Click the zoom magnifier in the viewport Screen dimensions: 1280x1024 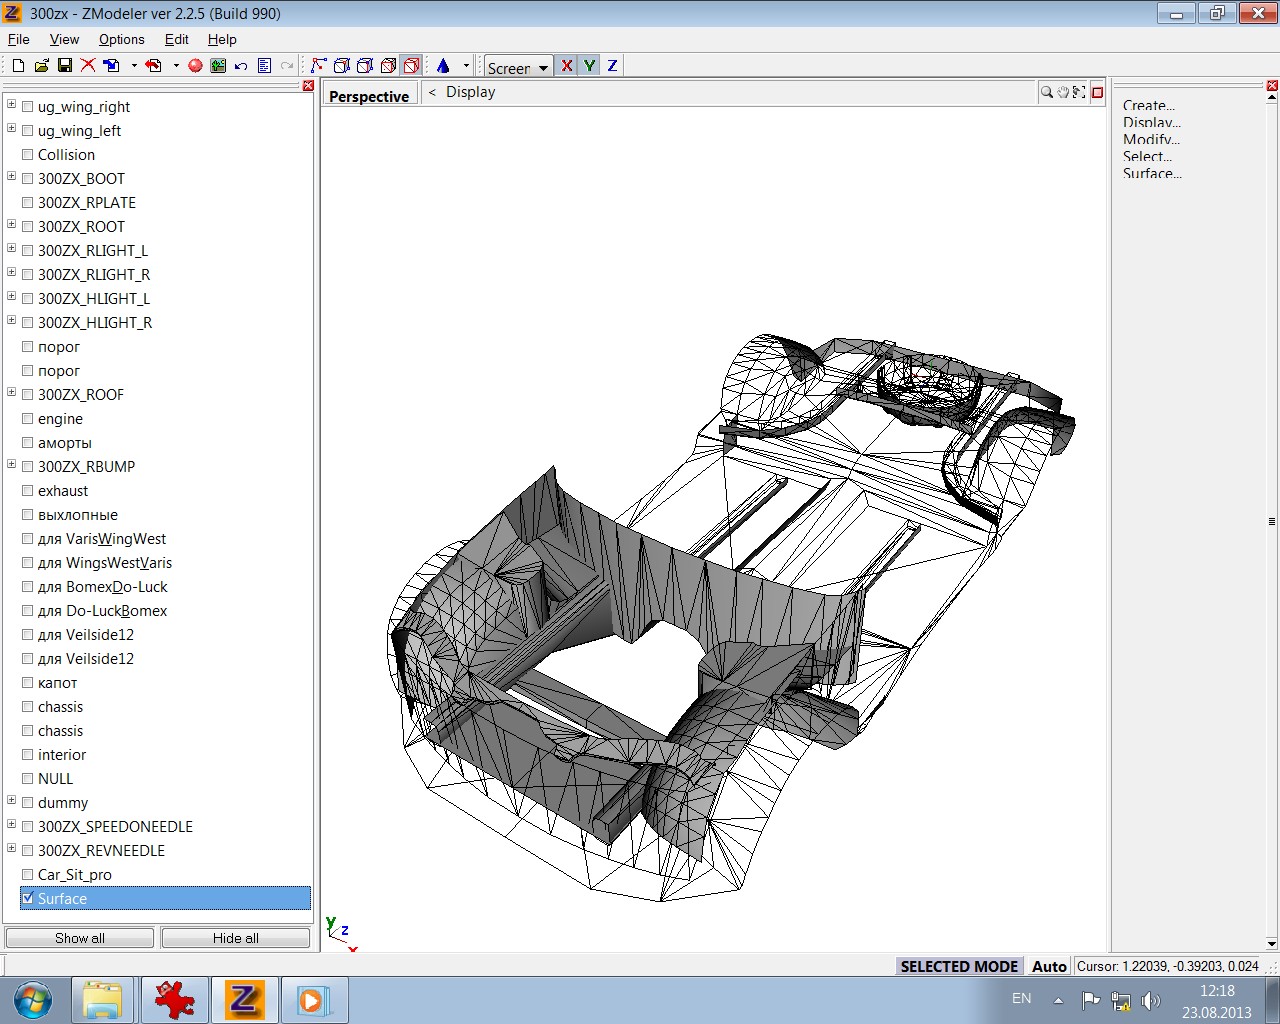1046,92
